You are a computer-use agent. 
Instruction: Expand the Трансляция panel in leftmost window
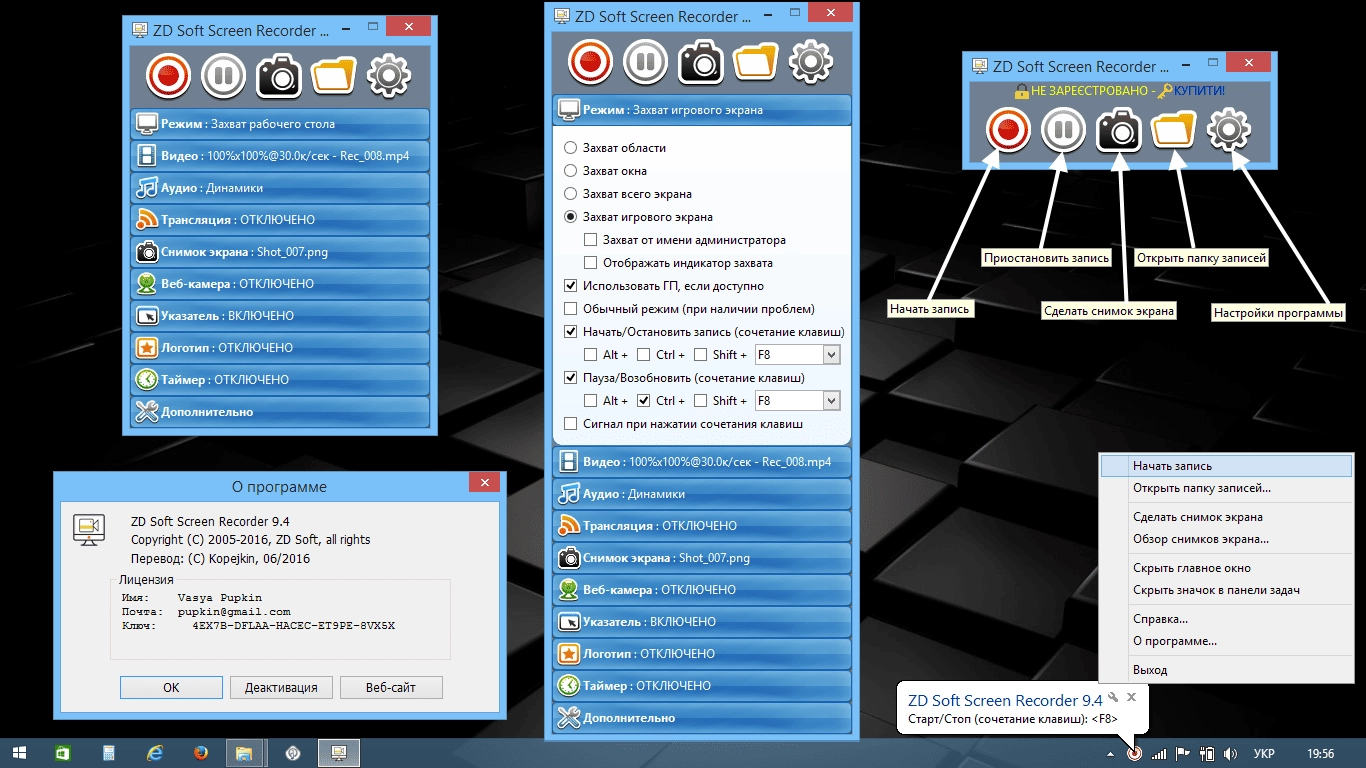tap(280, 220)
